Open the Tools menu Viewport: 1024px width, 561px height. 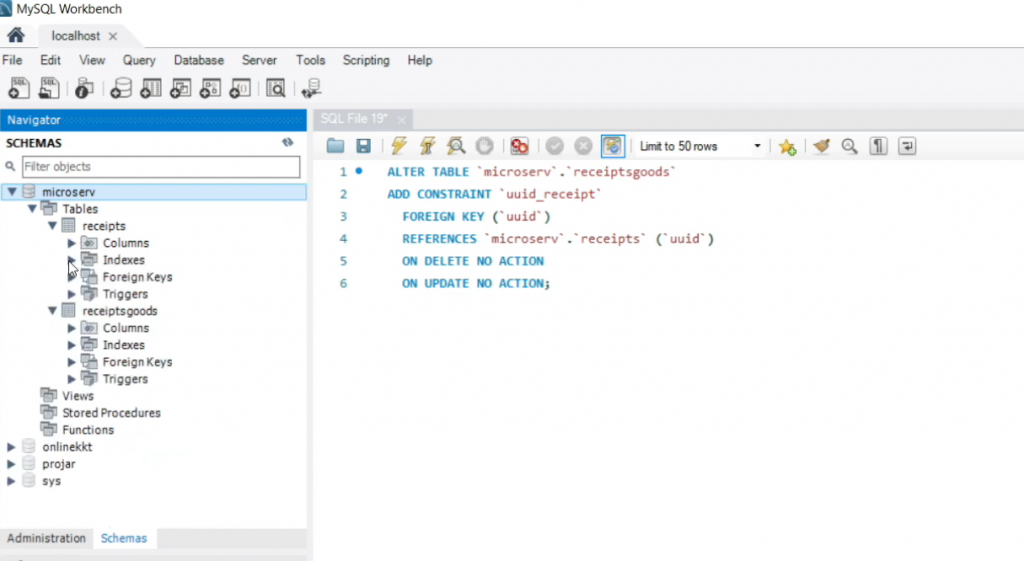310,60
